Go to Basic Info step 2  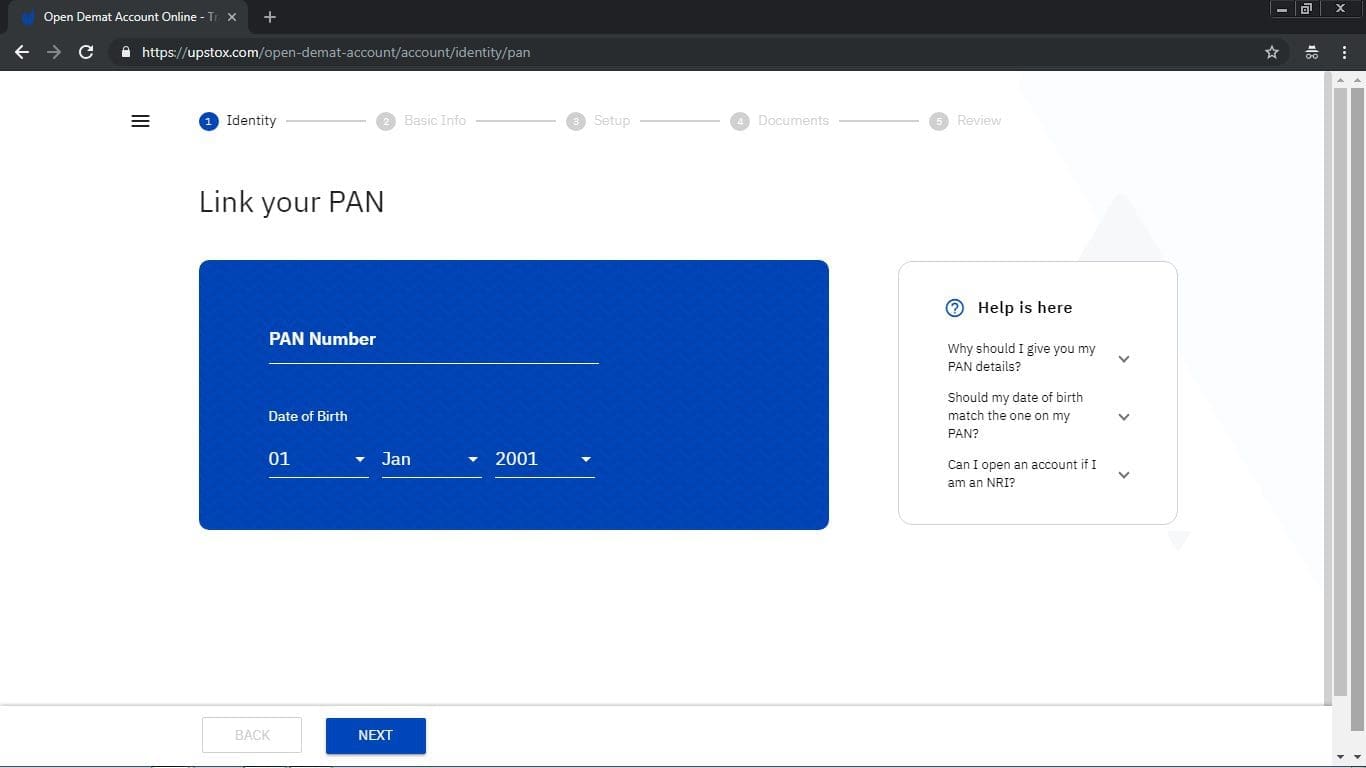421,121
